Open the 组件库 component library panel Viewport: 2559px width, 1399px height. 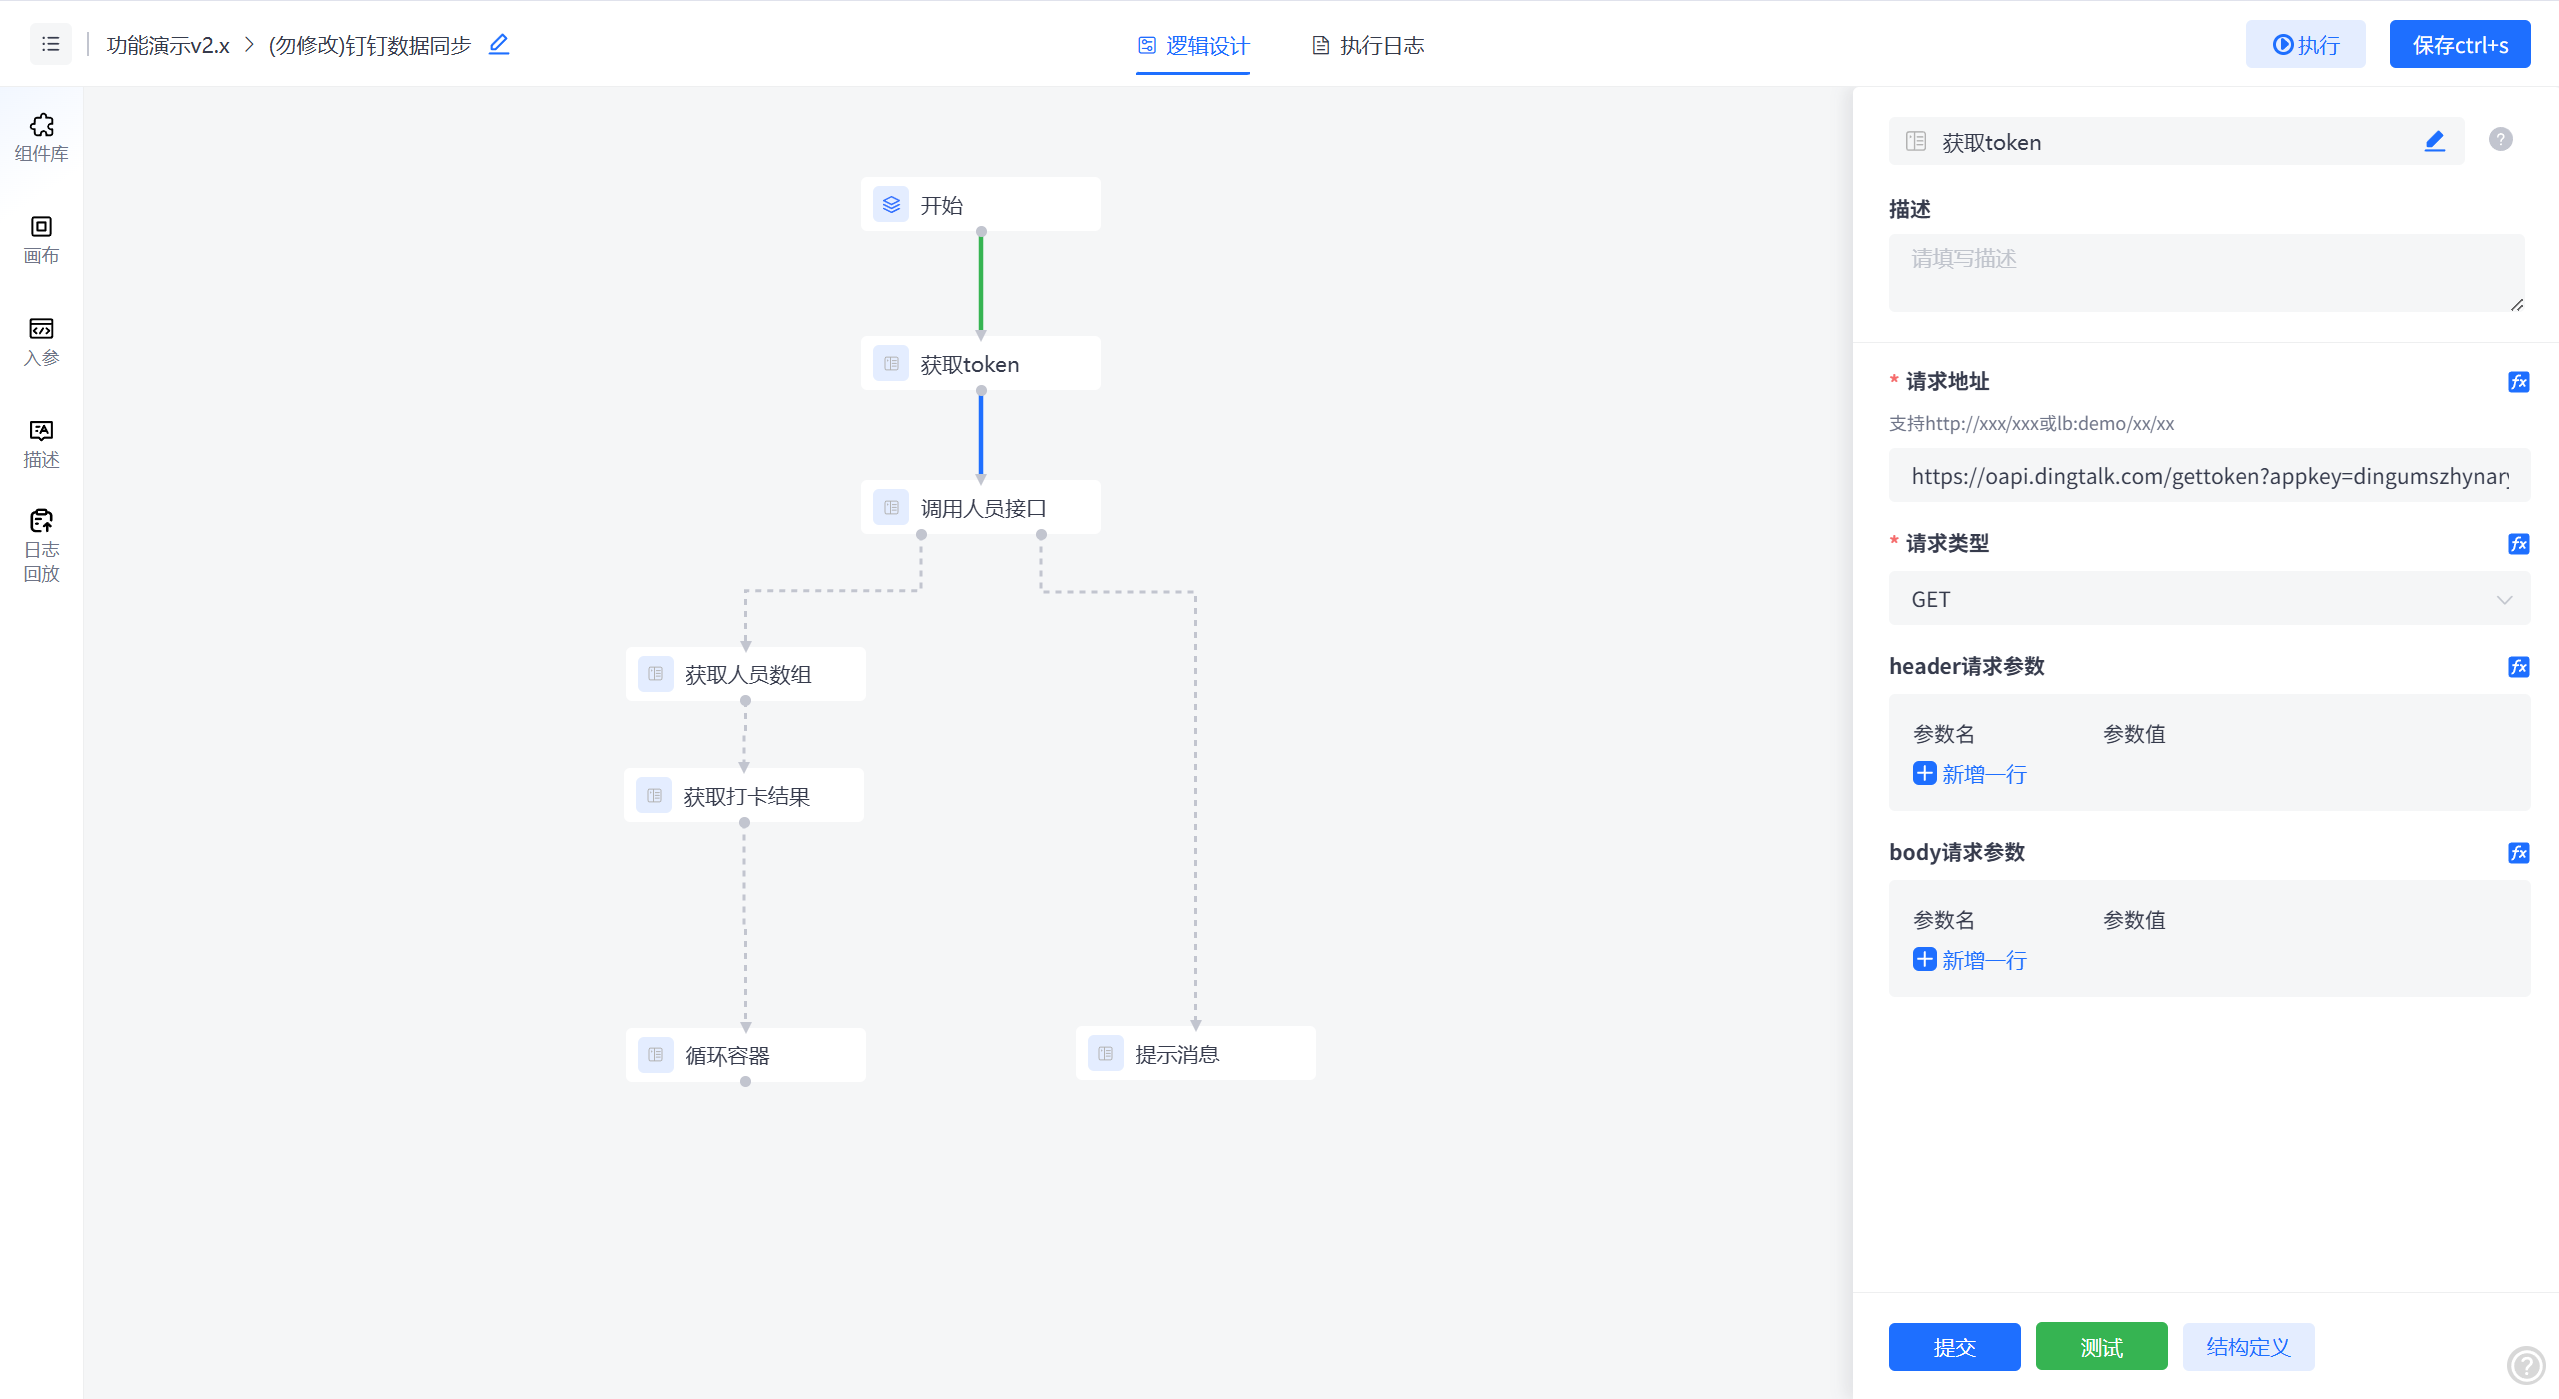coord(41,137)
